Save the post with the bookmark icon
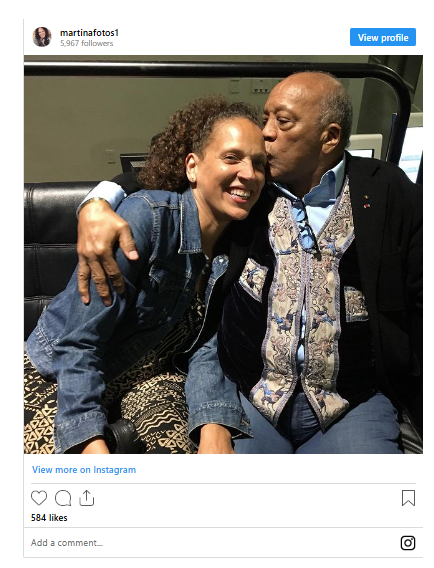 (408, 498)
